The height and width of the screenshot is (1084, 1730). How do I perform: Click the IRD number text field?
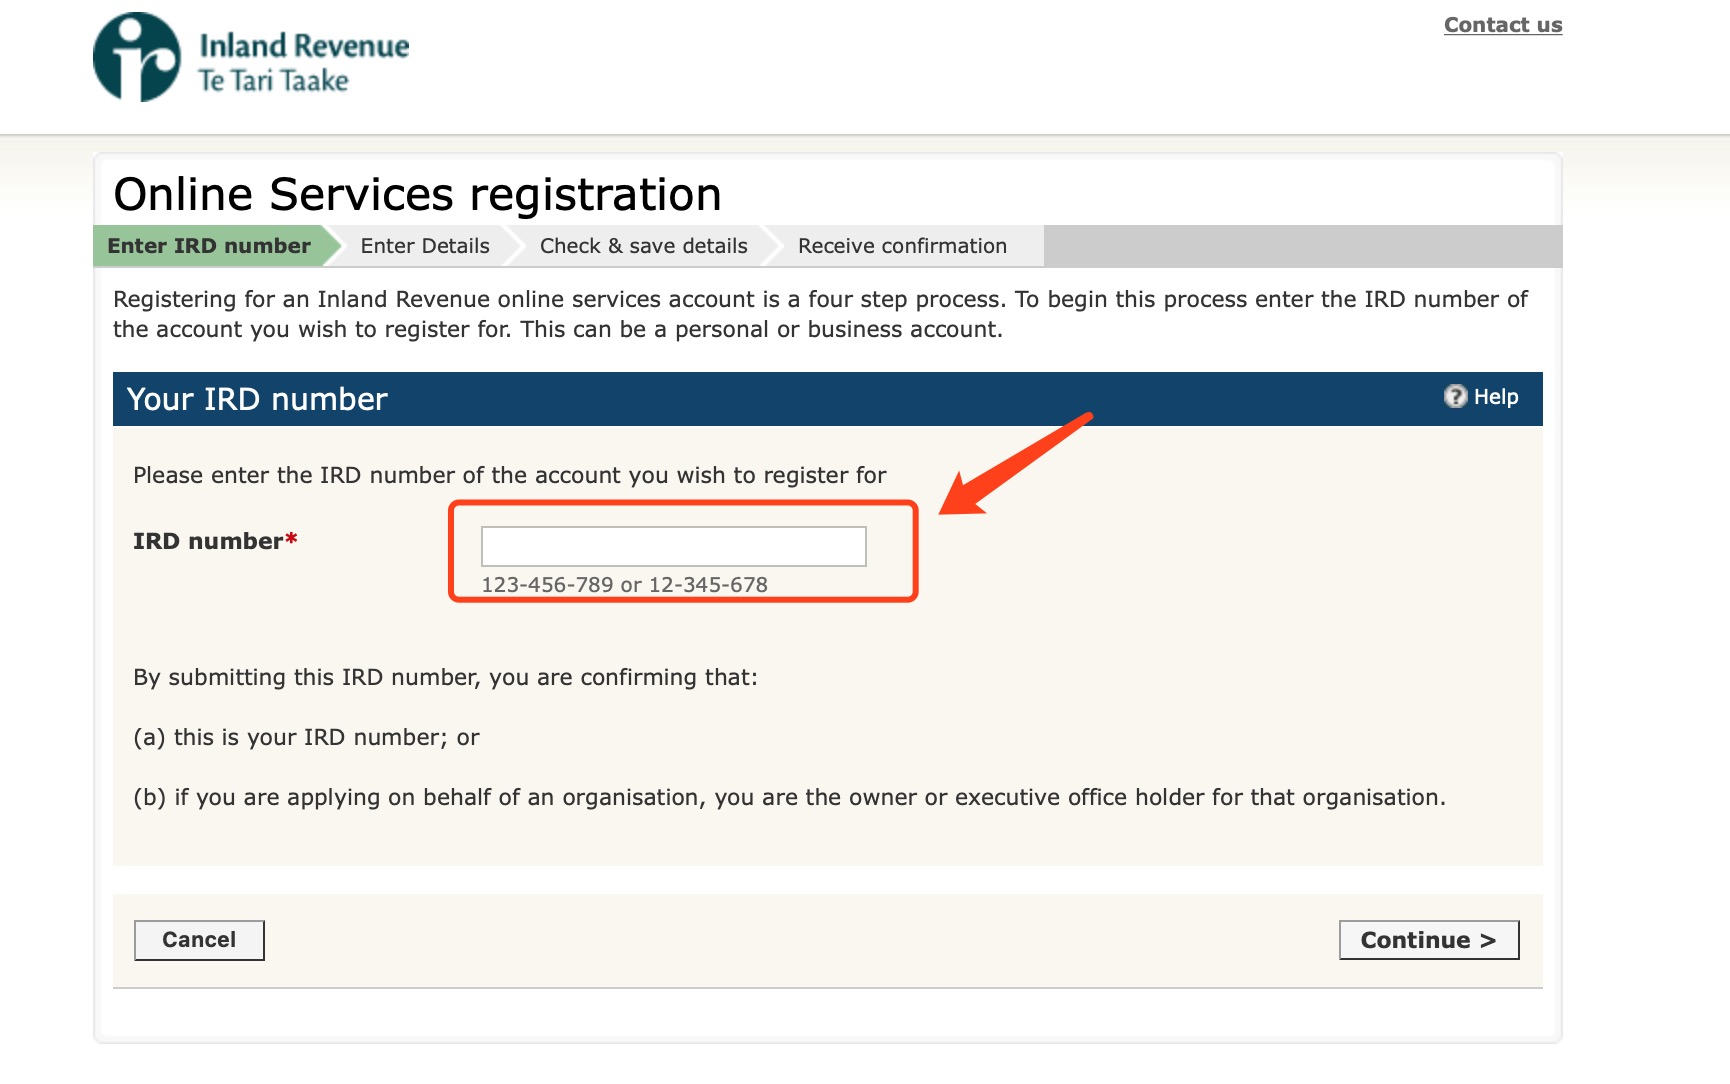tap(674, 546)
